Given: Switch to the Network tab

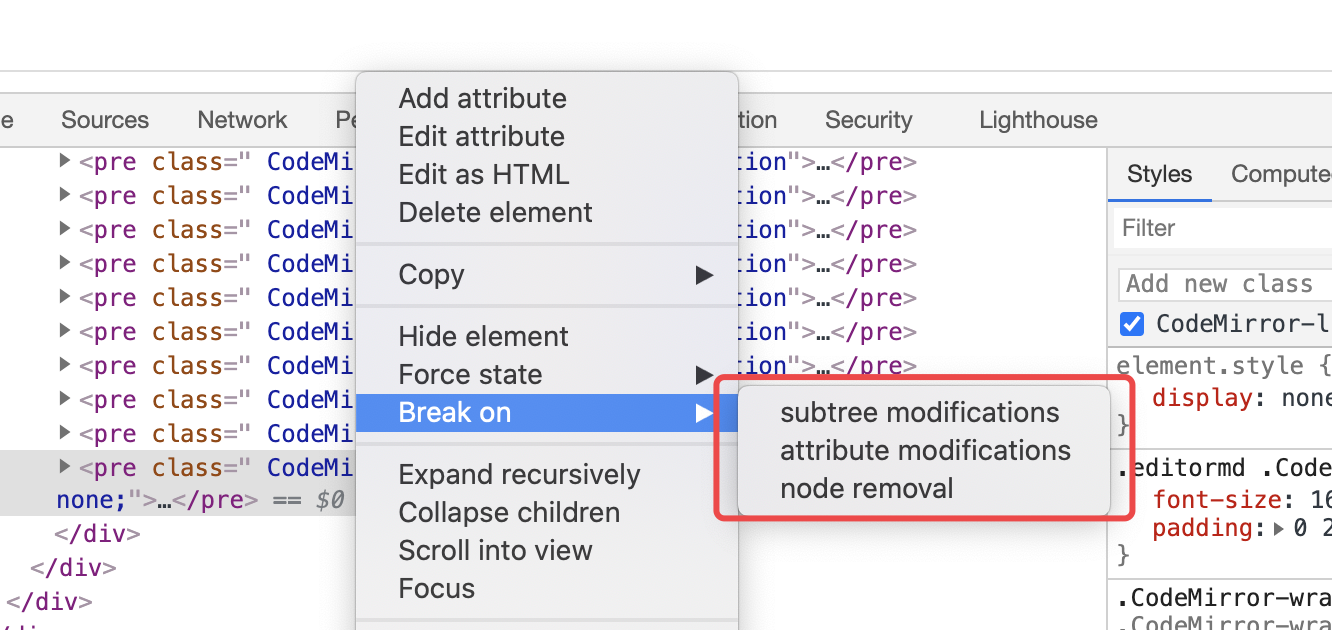Looking at the screenshot, I should click(x=242, y=120).
